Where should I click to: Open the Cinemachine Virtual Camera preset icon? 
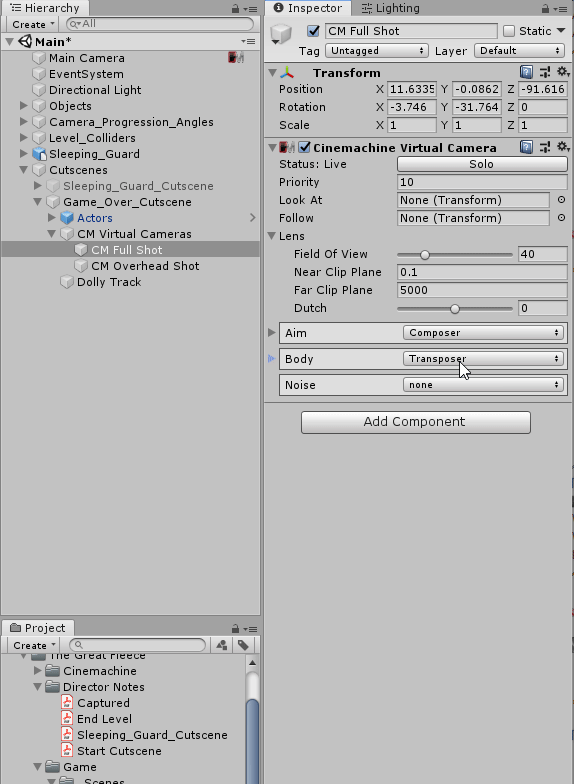click(545, 147)
